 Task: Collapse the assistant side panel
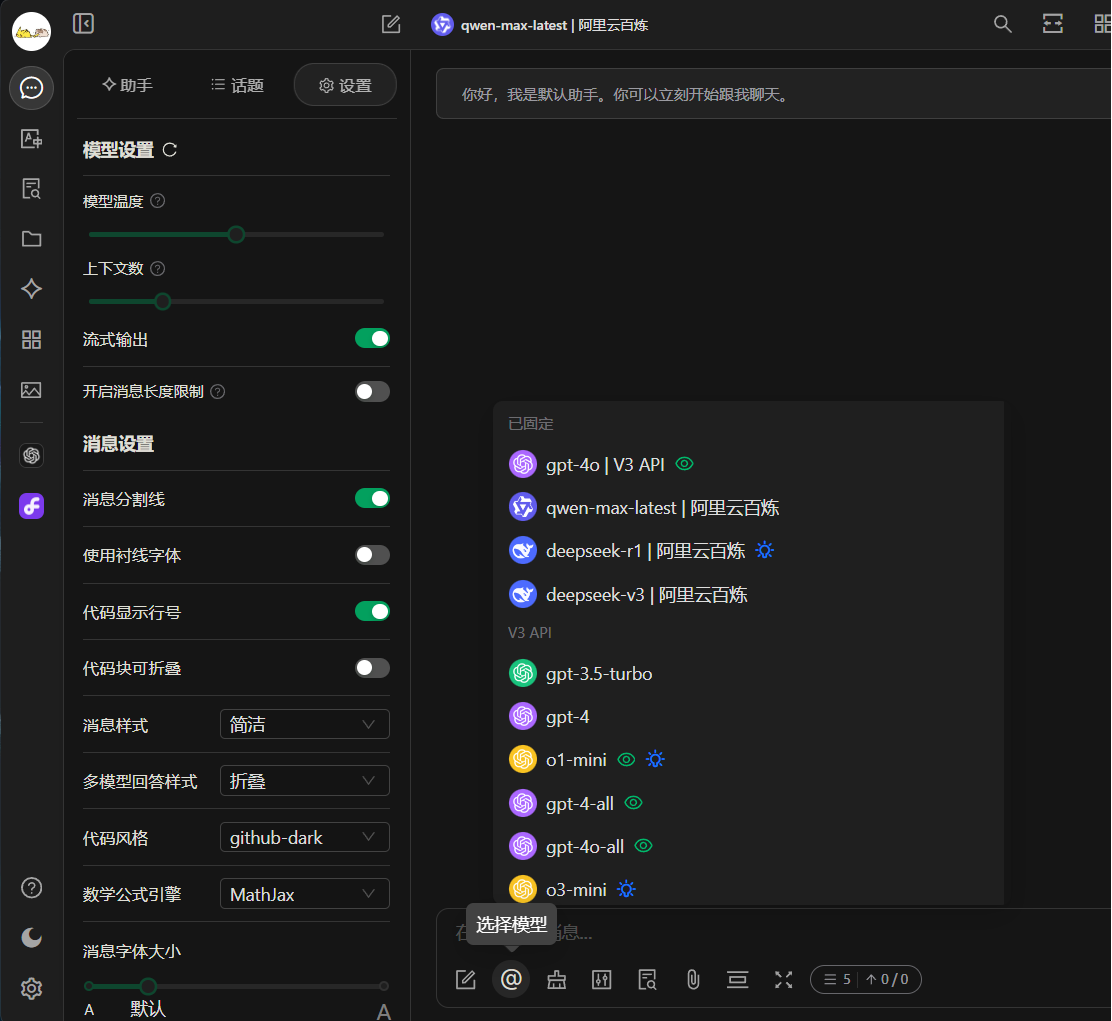point(84,24)
